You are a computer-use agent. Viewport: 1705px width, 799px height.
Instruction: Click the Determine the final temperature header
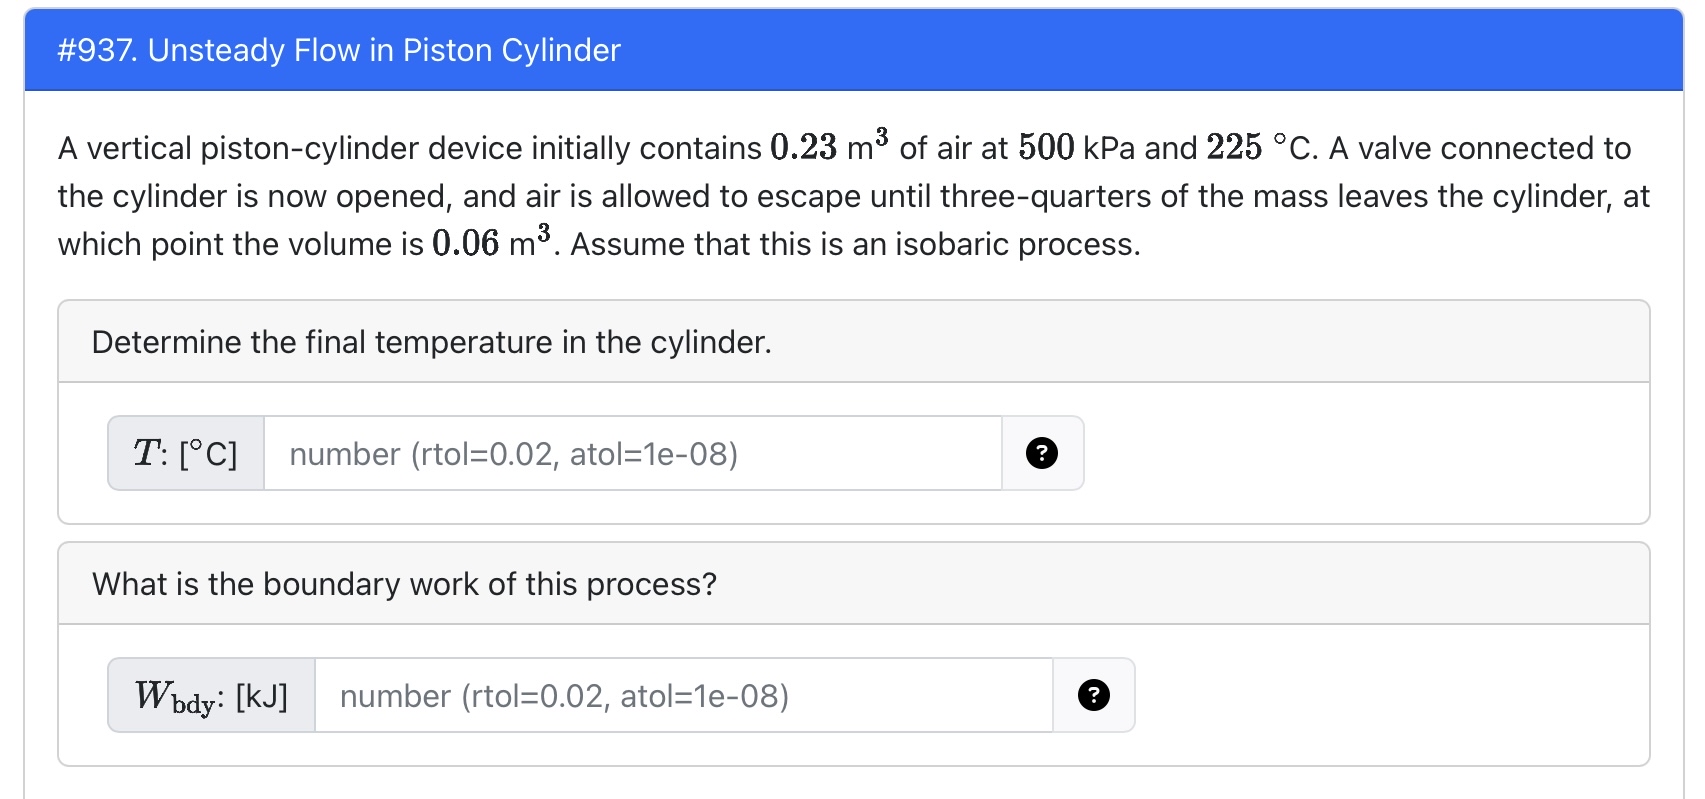point(431,341)
